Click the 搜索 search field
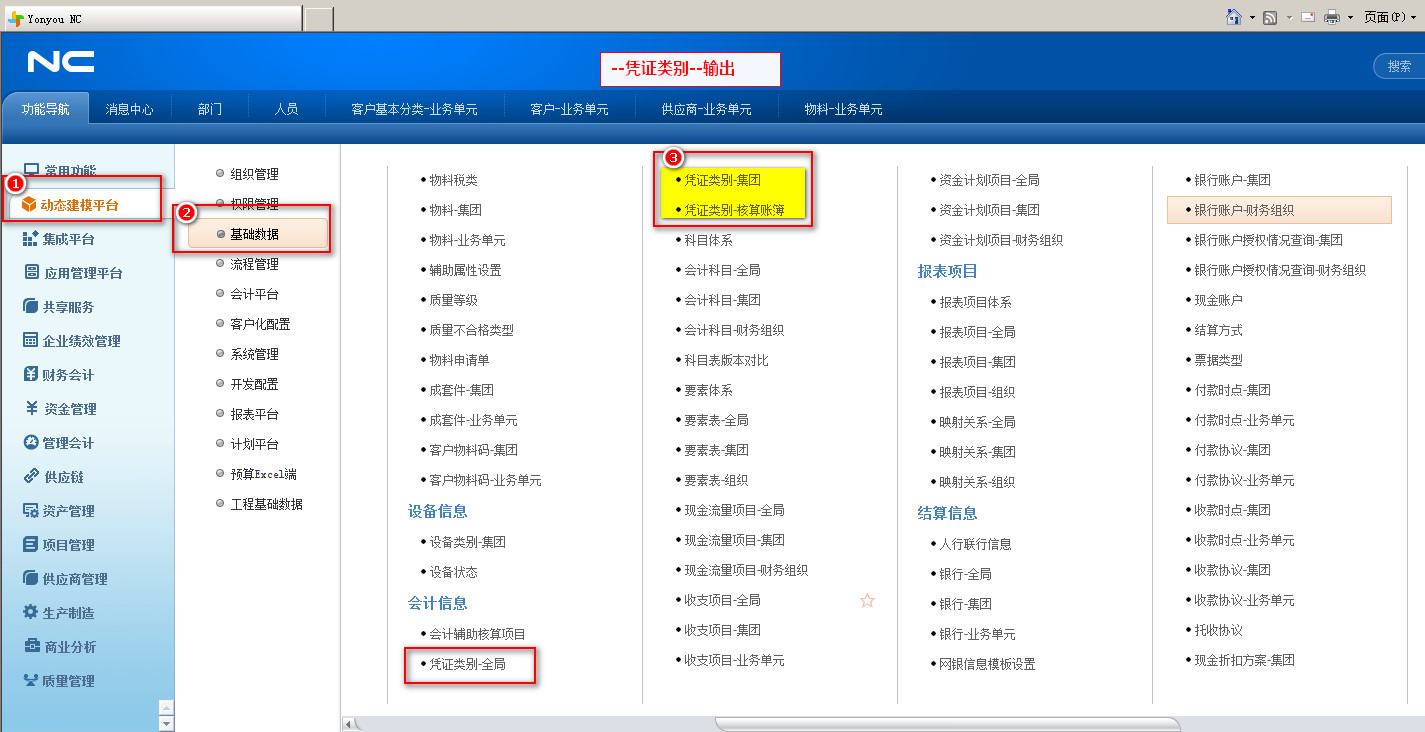Viewport: 1425px width, 732px height. (1400, 66)
